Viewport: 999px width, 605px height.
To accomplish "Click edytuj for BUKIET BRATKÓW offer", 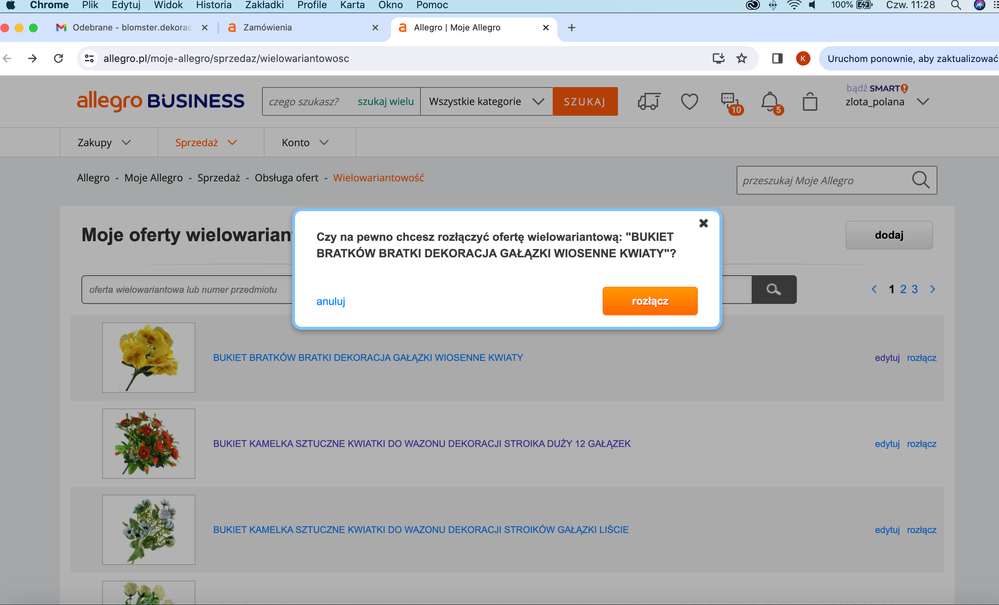I will [887, 358].
